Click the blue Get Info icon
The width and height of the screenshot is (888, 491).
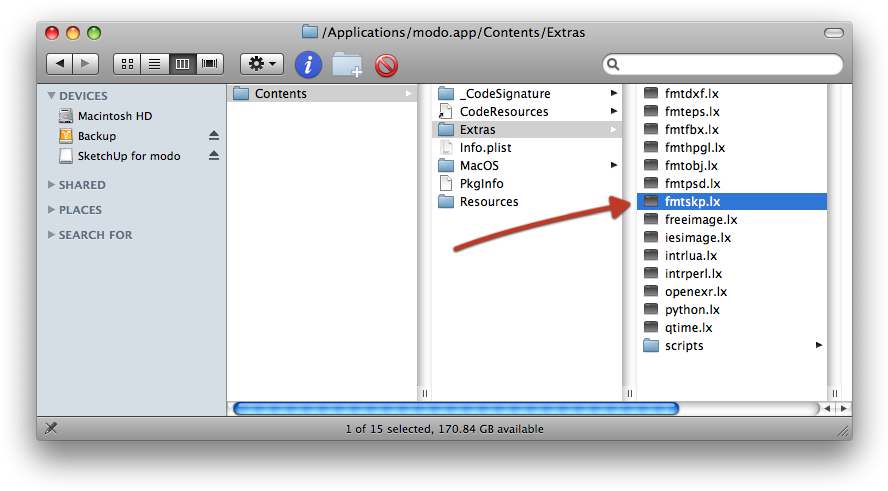(x=308, y=65)
